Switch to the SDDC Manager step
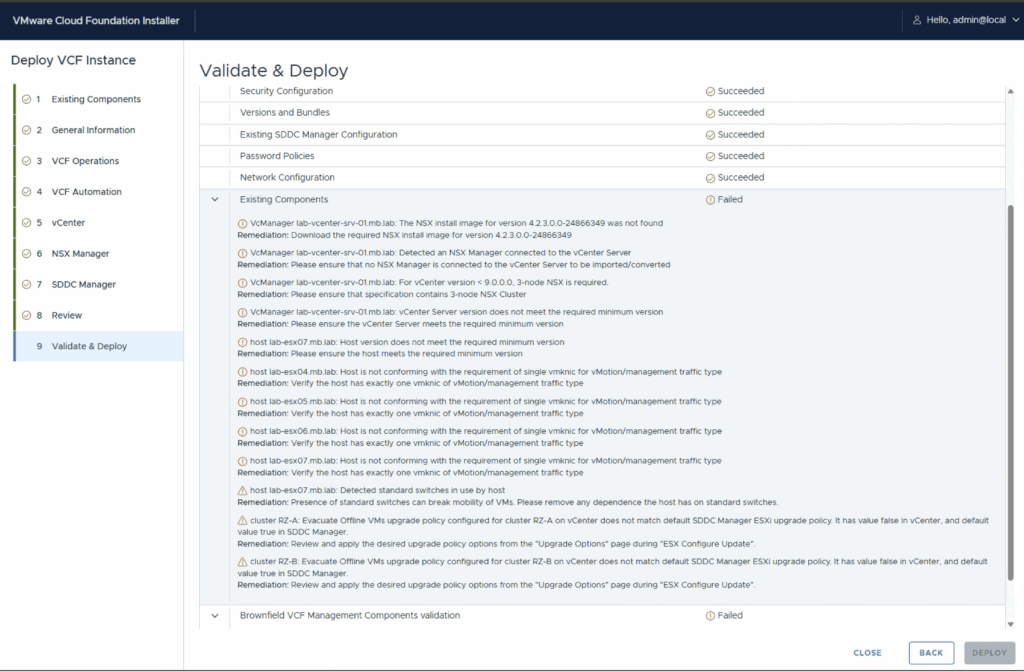1024x671 pixels. tap(83, 285)
